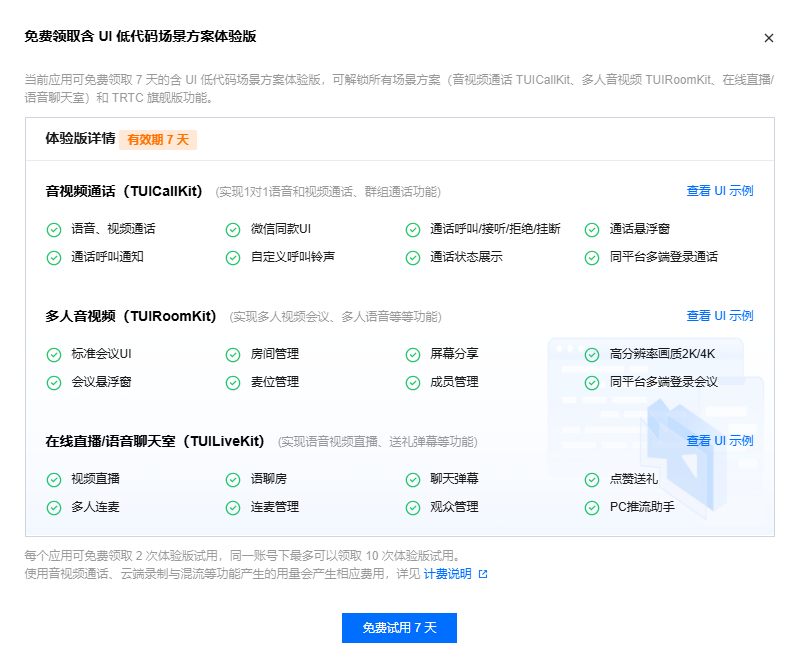Click the subtitle 实现1对1语音和视频通话、群组通话功能
This screenshot has height=668, width=800.
(328, 192)
